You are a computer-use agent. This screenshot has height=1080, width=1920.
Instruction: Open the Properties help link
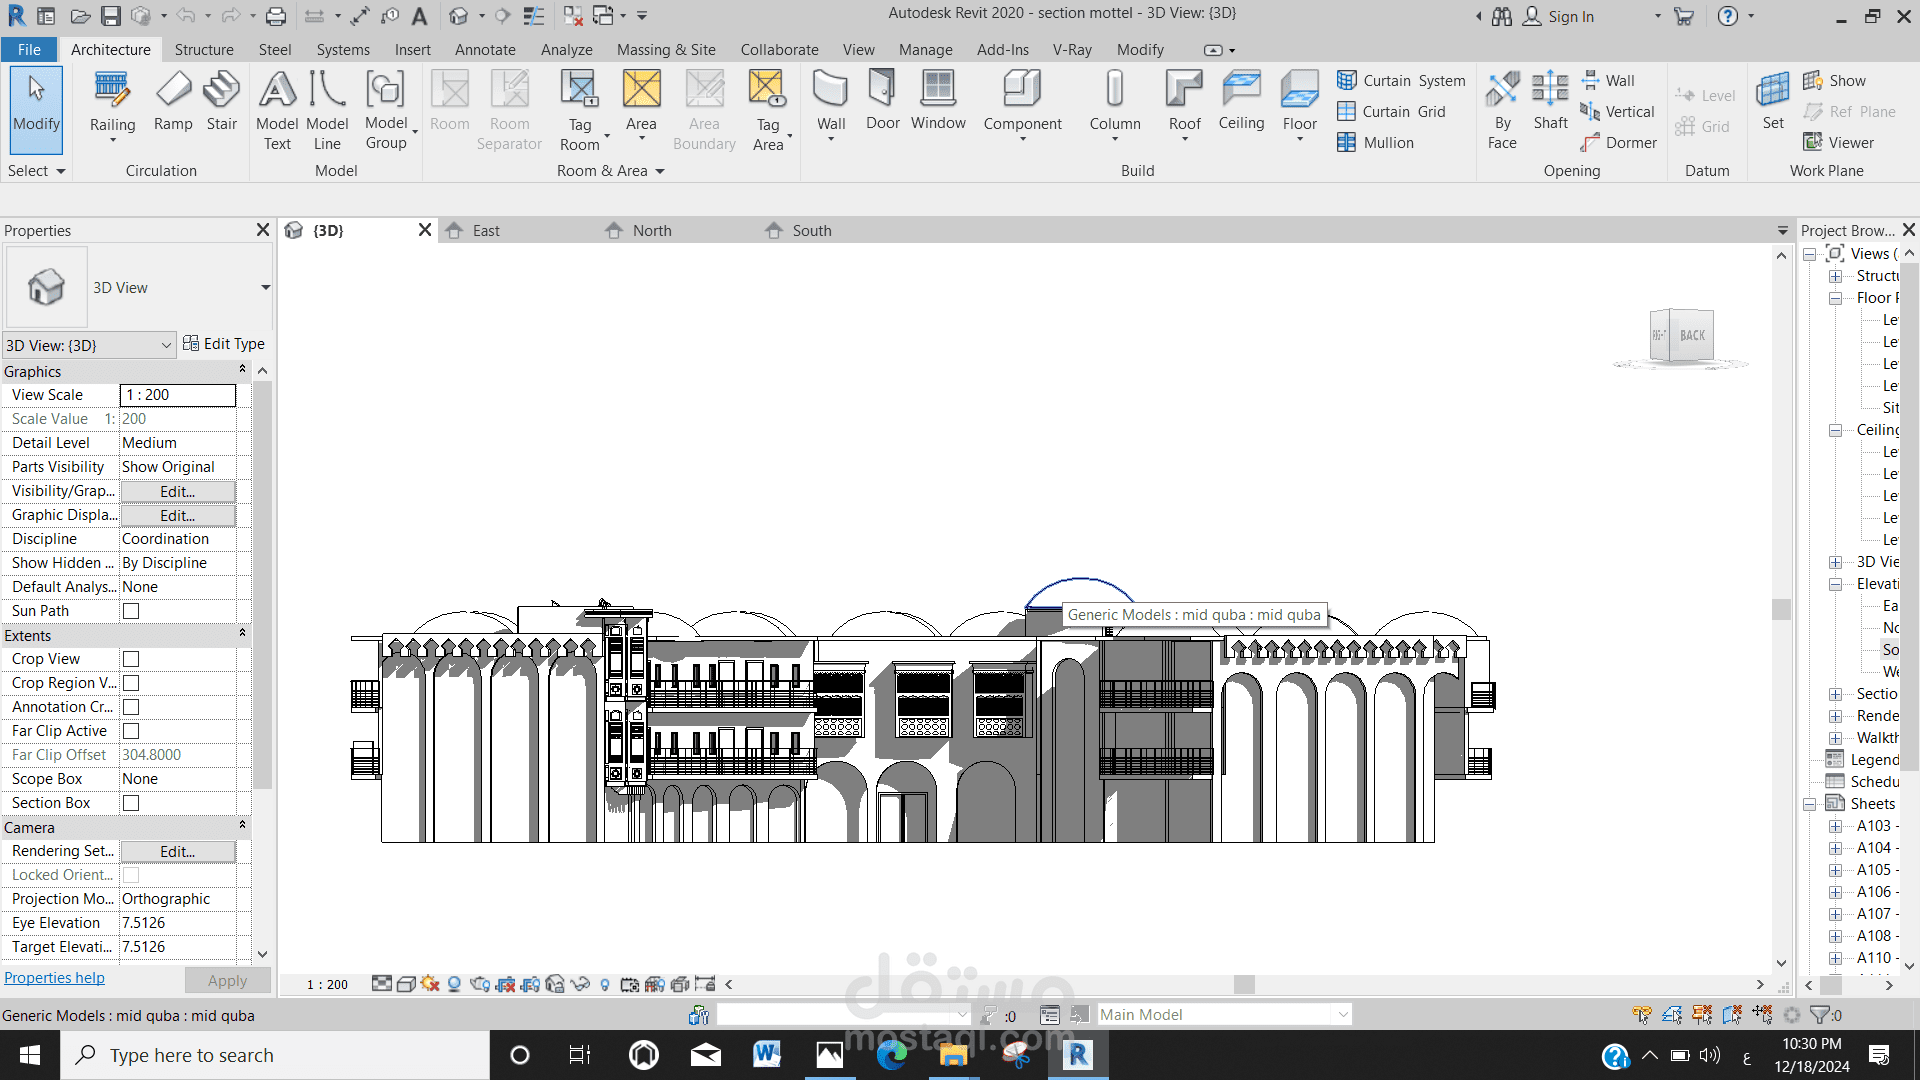point(54,978)
